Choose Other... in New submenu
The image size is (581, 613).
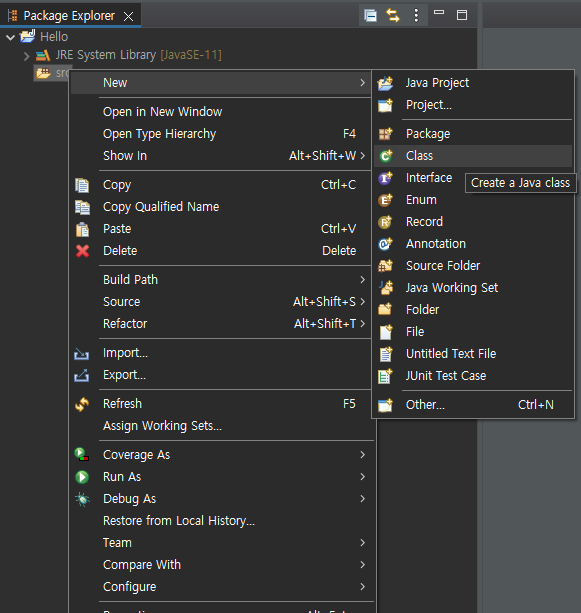click(x=473, y=405)
